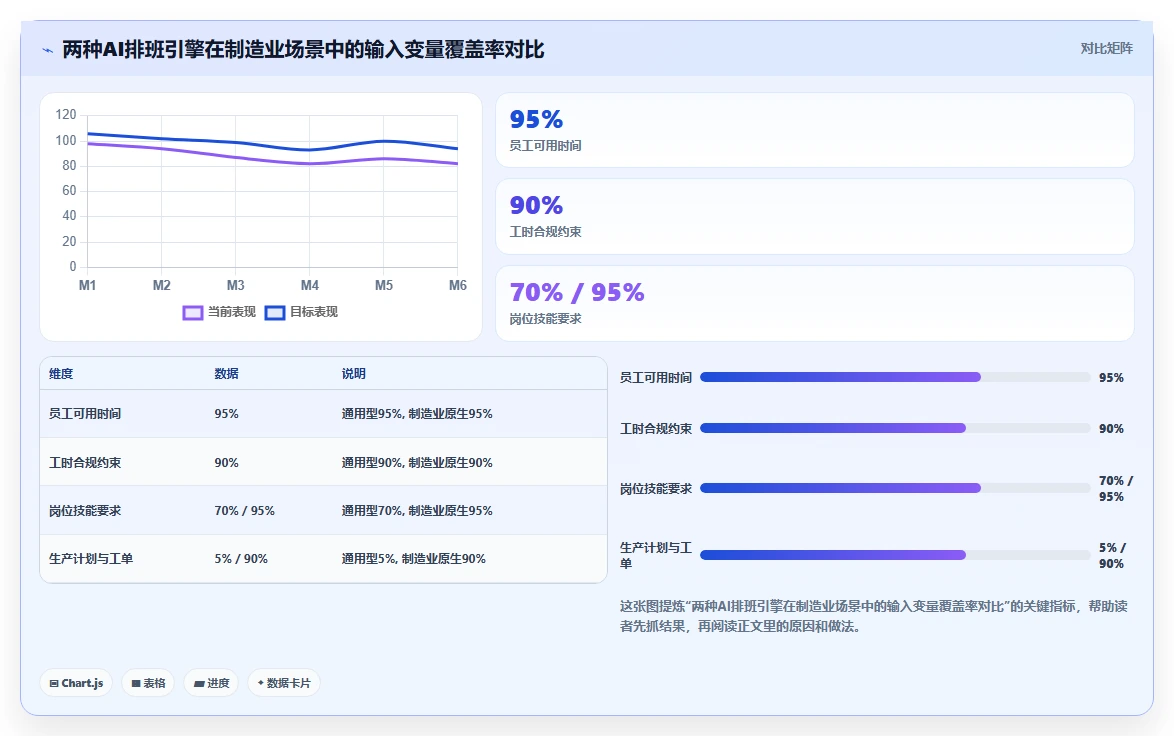Click the 岗位技能要求 progress bar

pyautogui.click(x=895, y=488)
